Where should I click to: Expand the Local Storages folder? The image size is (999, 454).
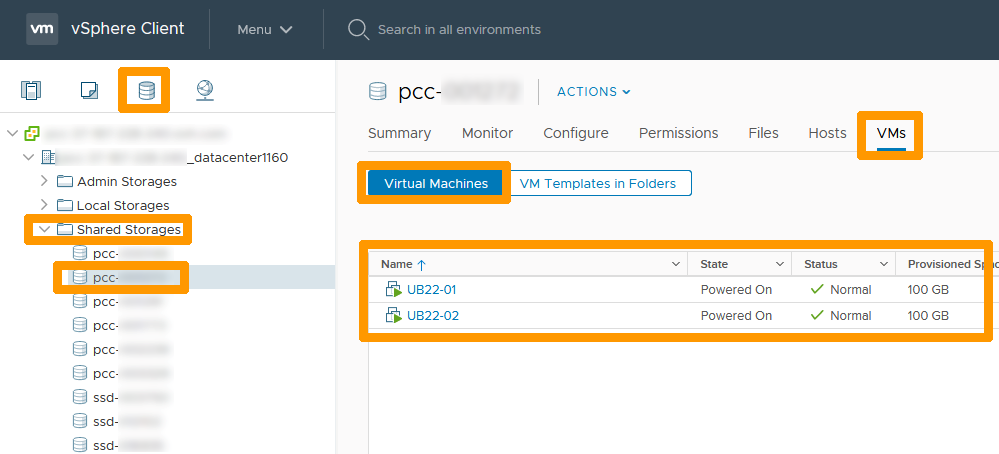(44, 205)
